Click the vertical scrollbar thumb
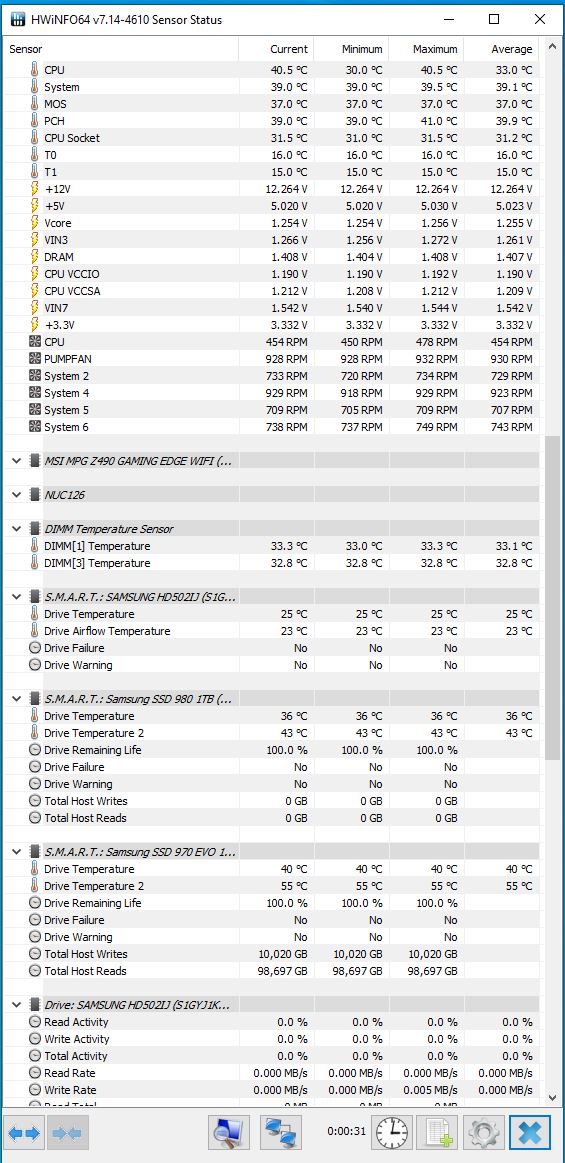The width and height of the screenshot is (565, 1163). pos(552,597)
